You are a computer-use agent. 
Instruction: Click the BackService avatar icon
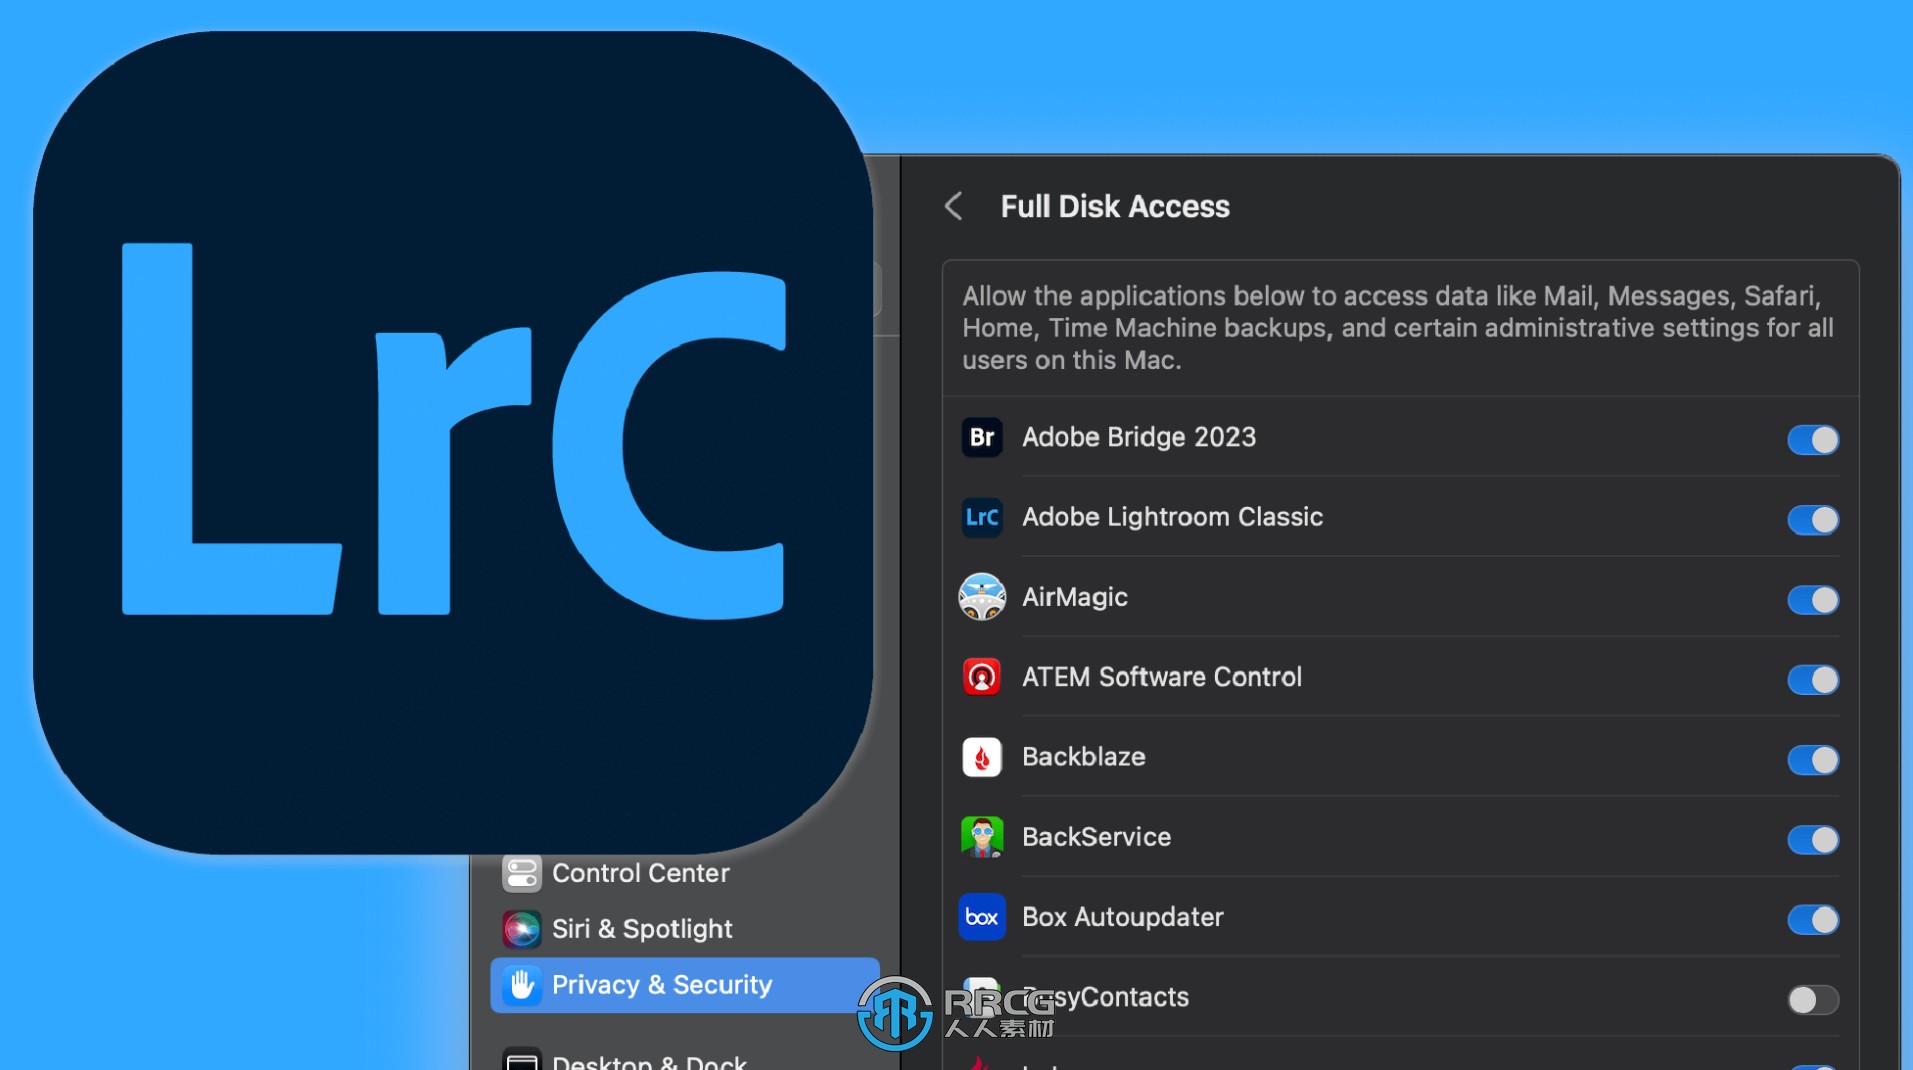tap(982, 837)
